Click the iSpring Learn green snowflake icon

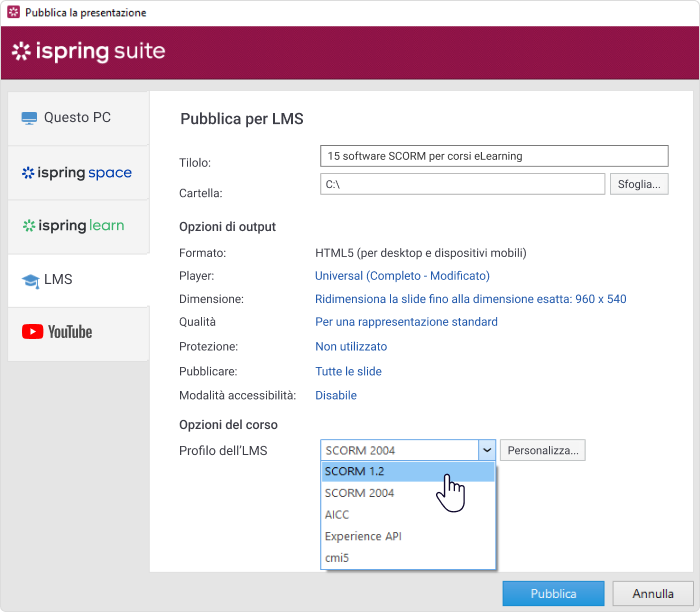[29, 225]
